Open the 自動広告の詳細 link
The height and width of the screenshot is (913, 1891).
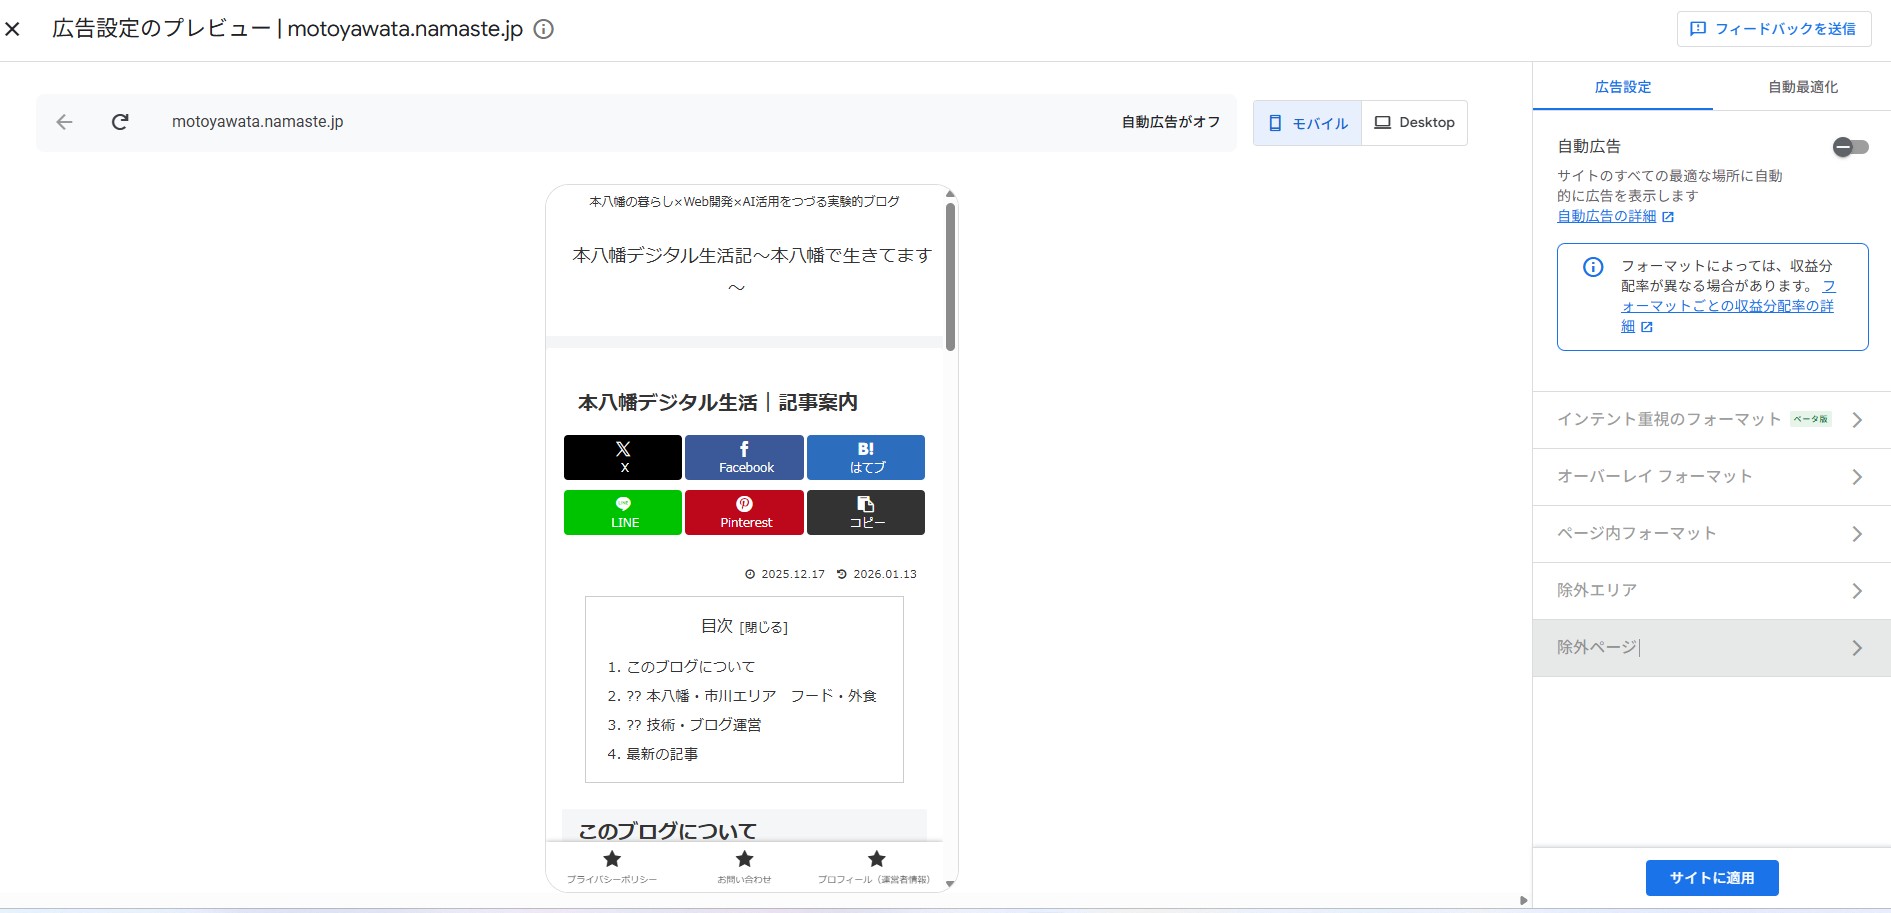(1606, 216)
